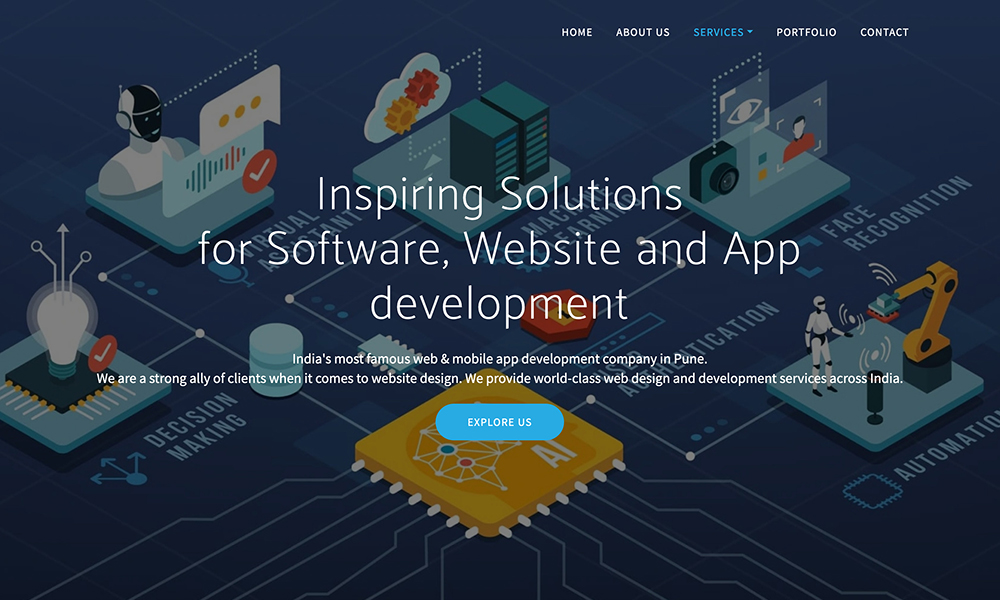Select the white humanoid robot figure

[x=822, y=340]
